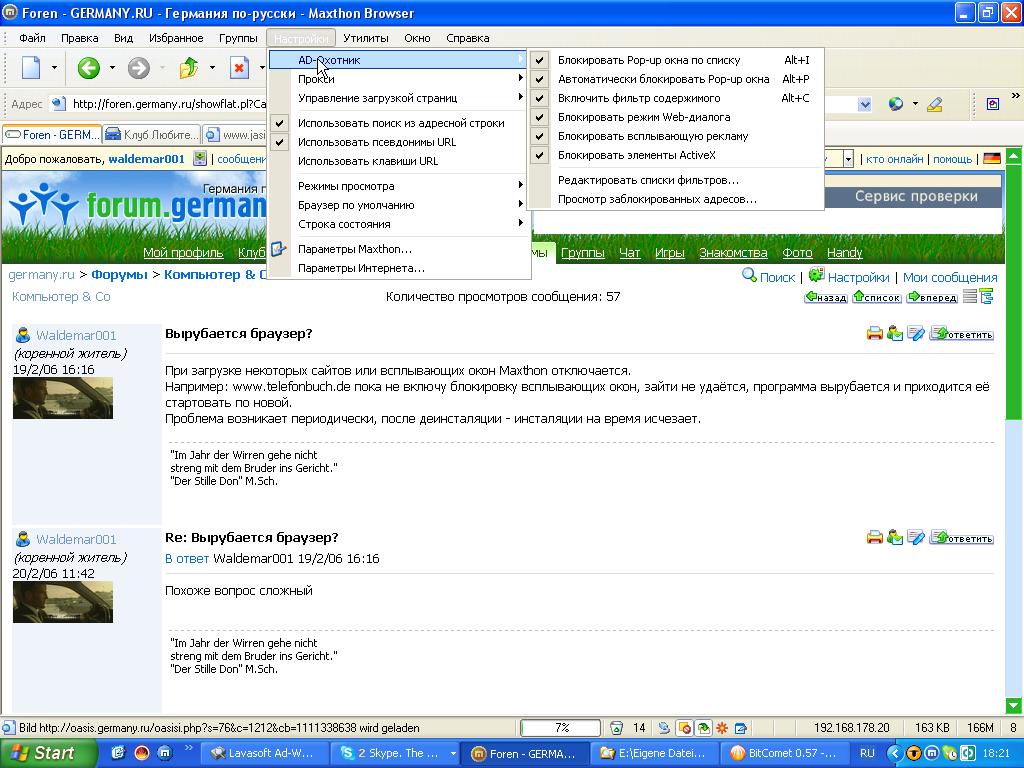Open the Back button history dropdown arrow

(x=112, y=67)
